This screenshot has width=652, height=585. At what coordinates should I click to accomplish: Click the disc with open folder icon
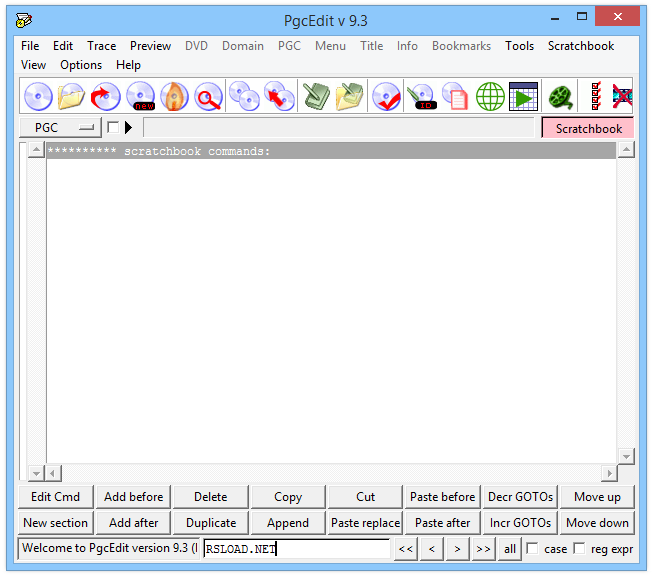[72, 96]
